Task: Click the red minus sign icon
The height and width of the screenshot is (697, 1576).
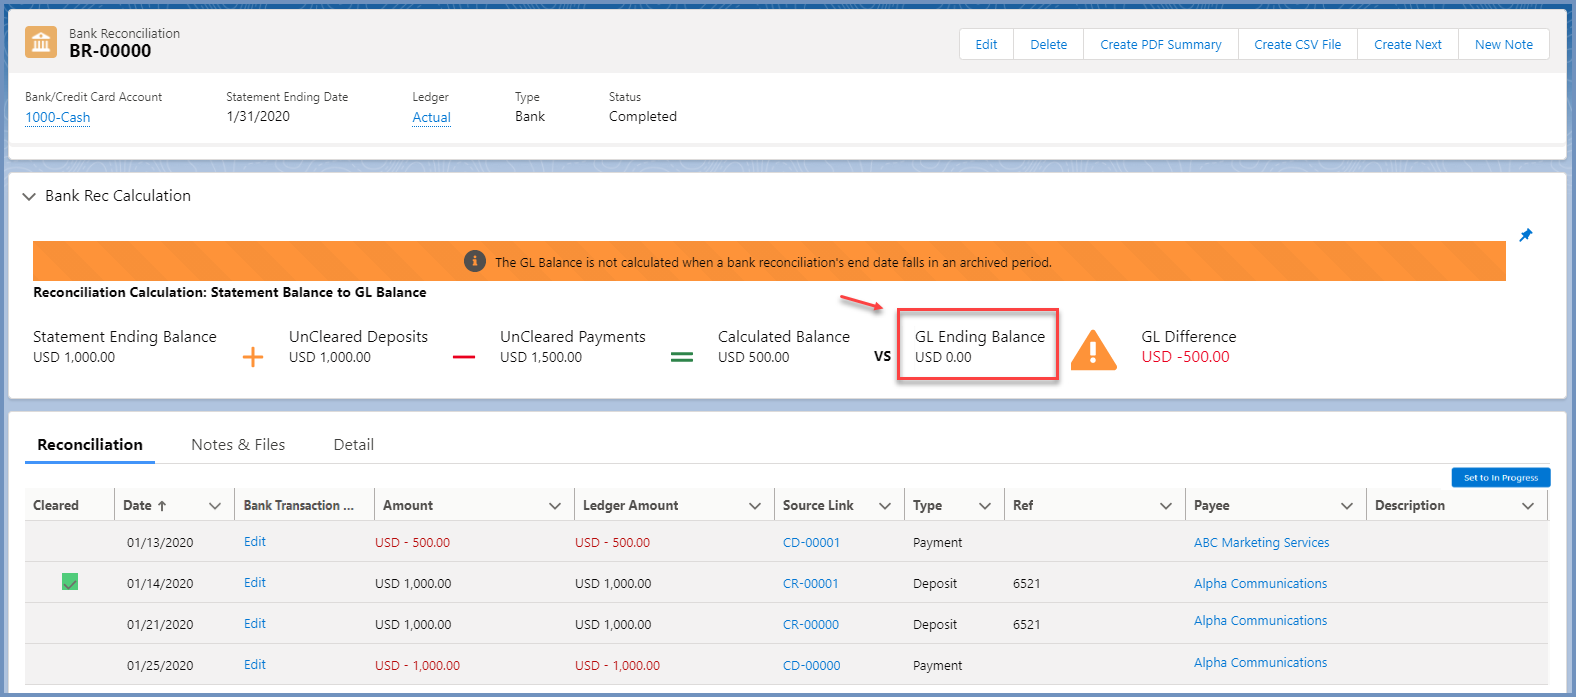Action: [464, 357]
